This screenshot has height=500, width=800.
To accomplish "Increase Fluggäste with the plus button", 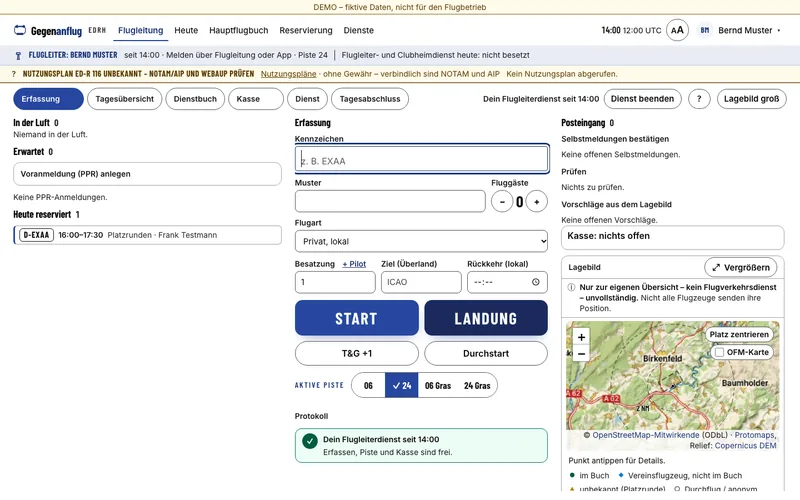I will pos(536,202).
